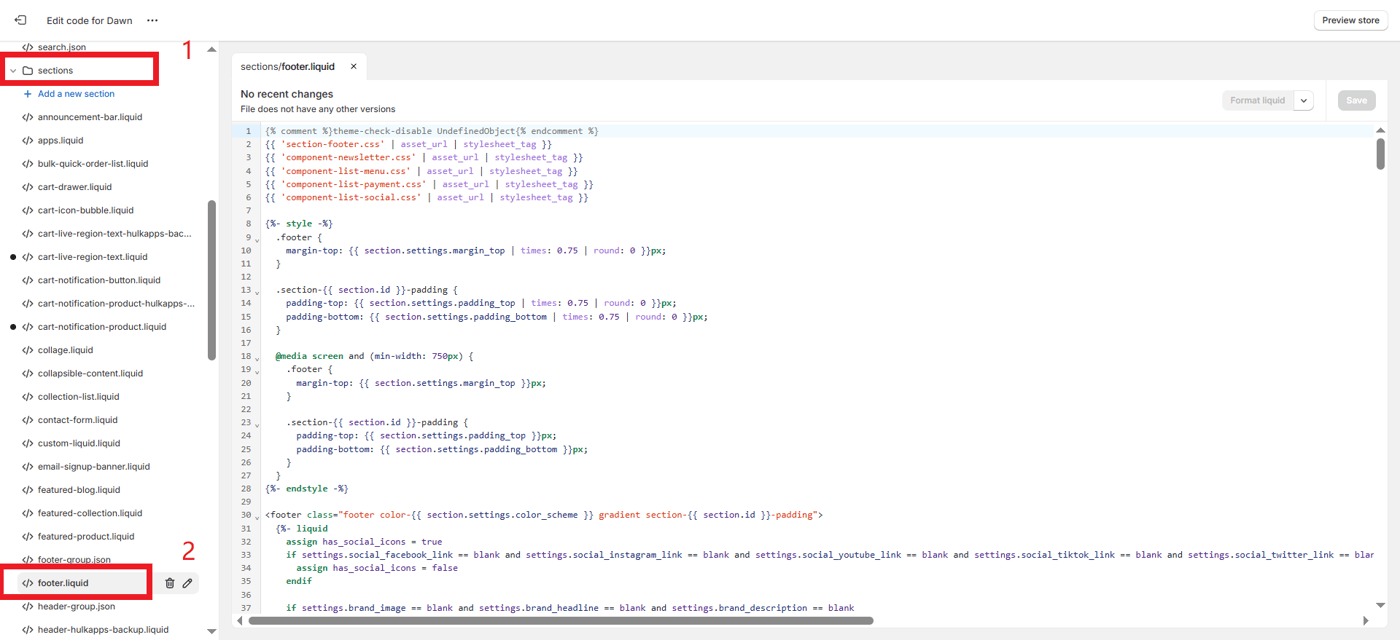Fold the footer tag block at line 30
Viewport: 1400px width, 640px height.
[x=257, y=516]
